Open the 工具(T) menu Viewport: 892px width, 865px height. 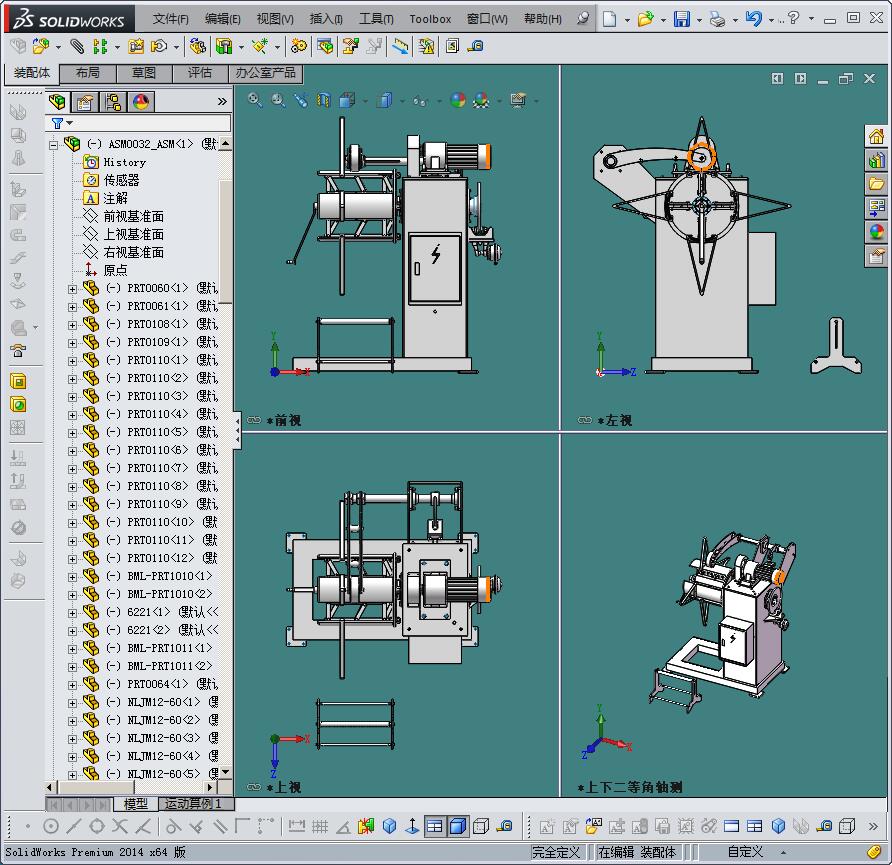pos(376,19)
